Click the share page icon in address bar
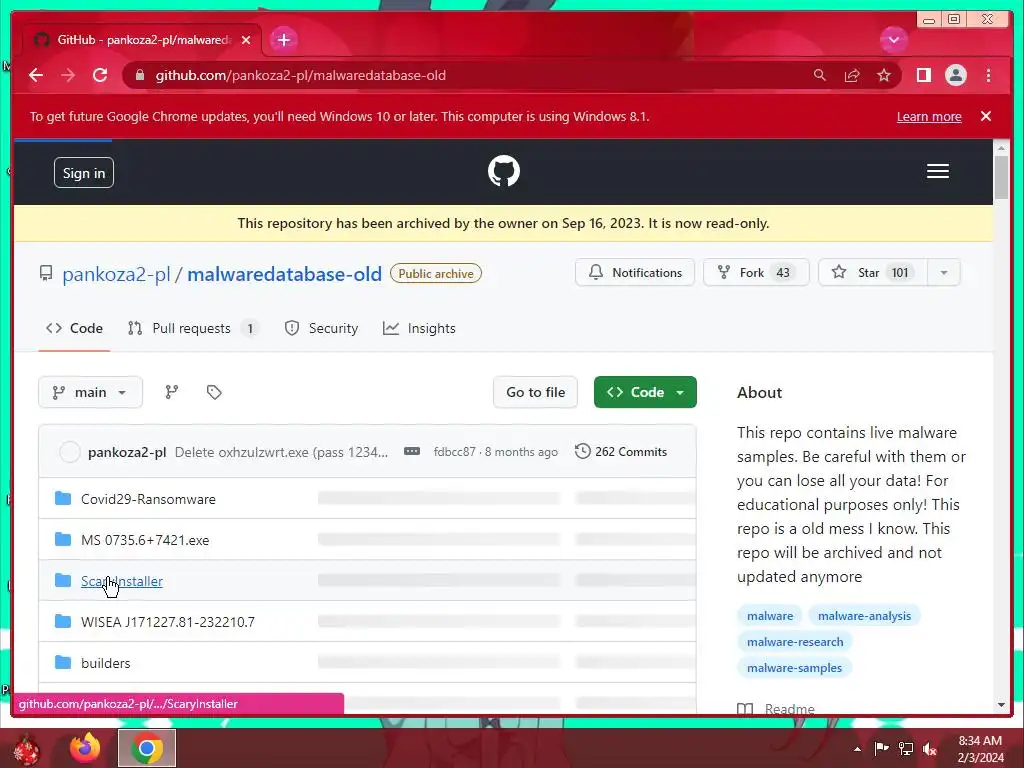 pos(852,75)
